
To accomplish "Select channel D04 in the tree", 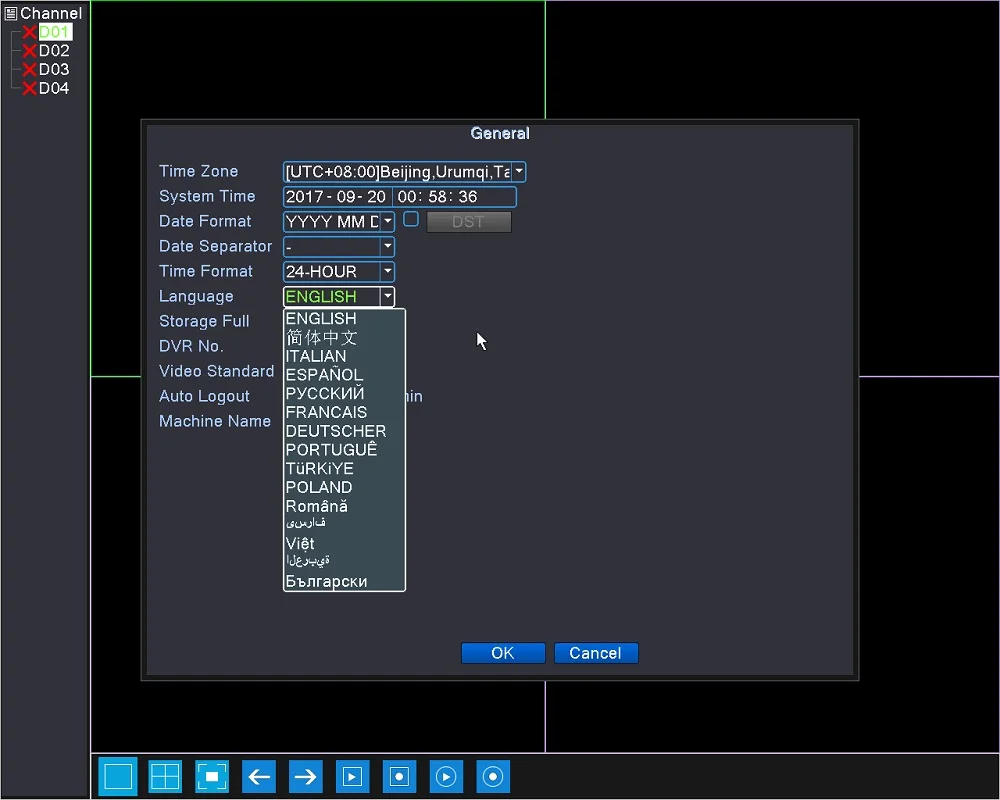I will point(54,88).
